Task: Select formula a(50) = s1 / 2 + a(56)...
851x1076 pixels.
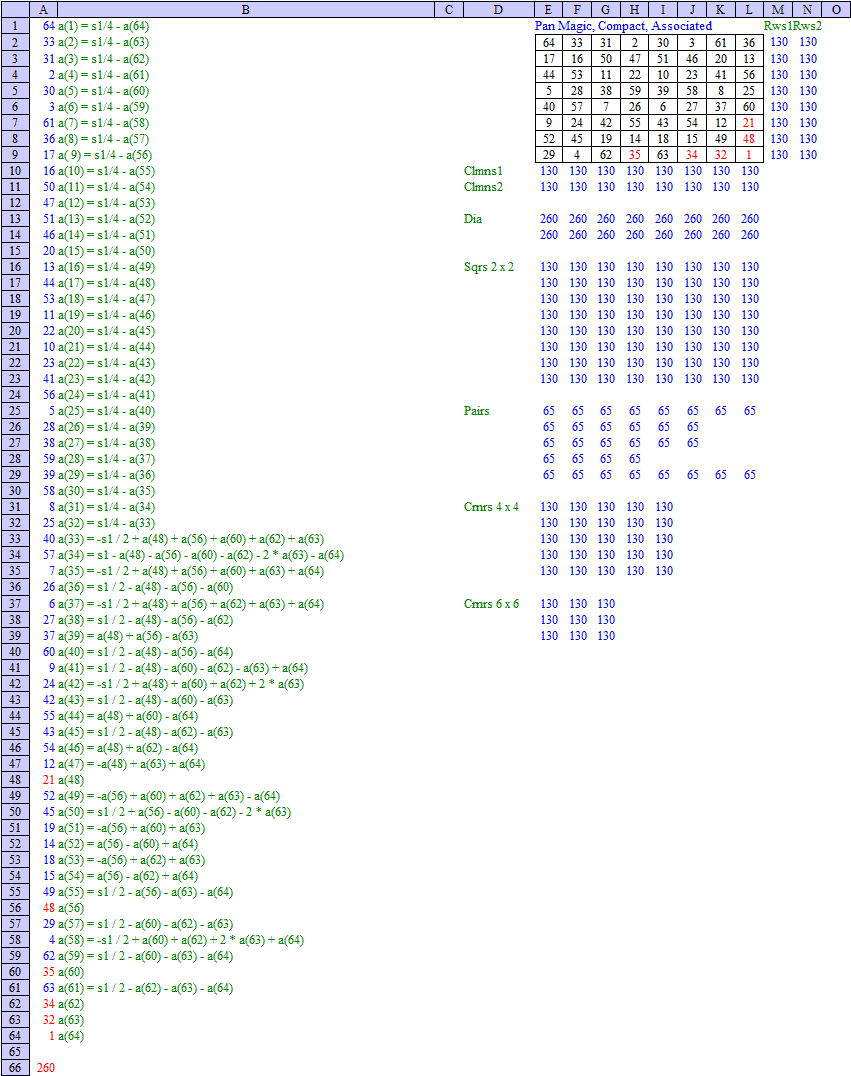Action: click(x=174, y=812)
